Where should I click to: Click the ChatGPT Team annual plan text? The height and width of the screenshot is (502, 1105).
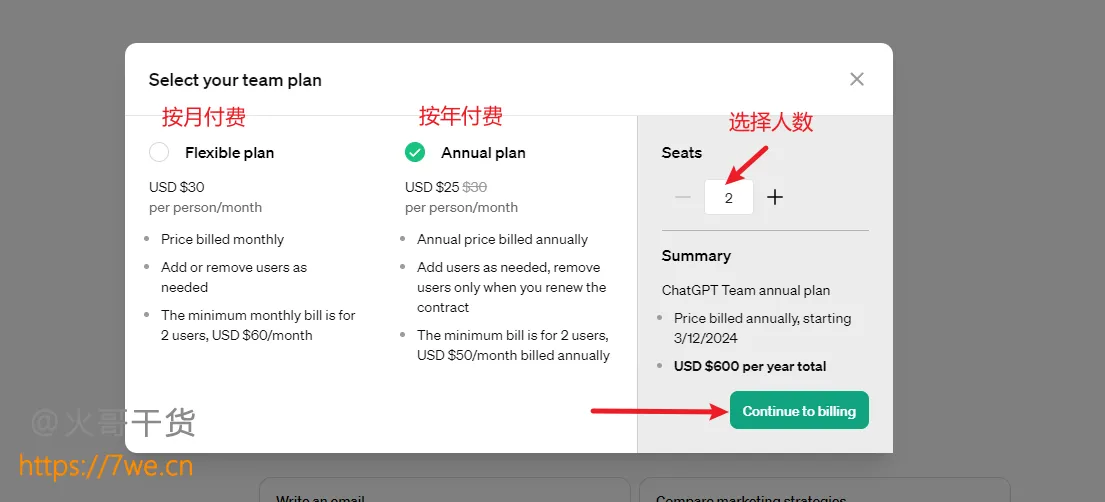coord(746,290)
